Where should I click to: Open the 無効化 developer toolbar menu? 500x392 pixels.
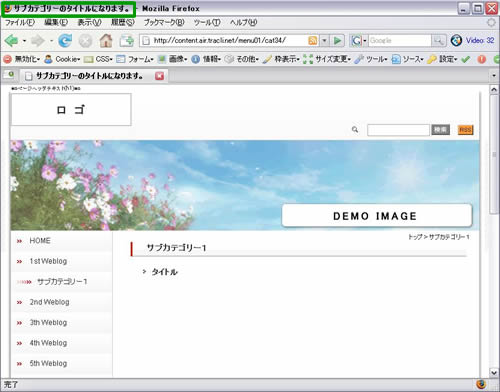(x=22, y=59)
